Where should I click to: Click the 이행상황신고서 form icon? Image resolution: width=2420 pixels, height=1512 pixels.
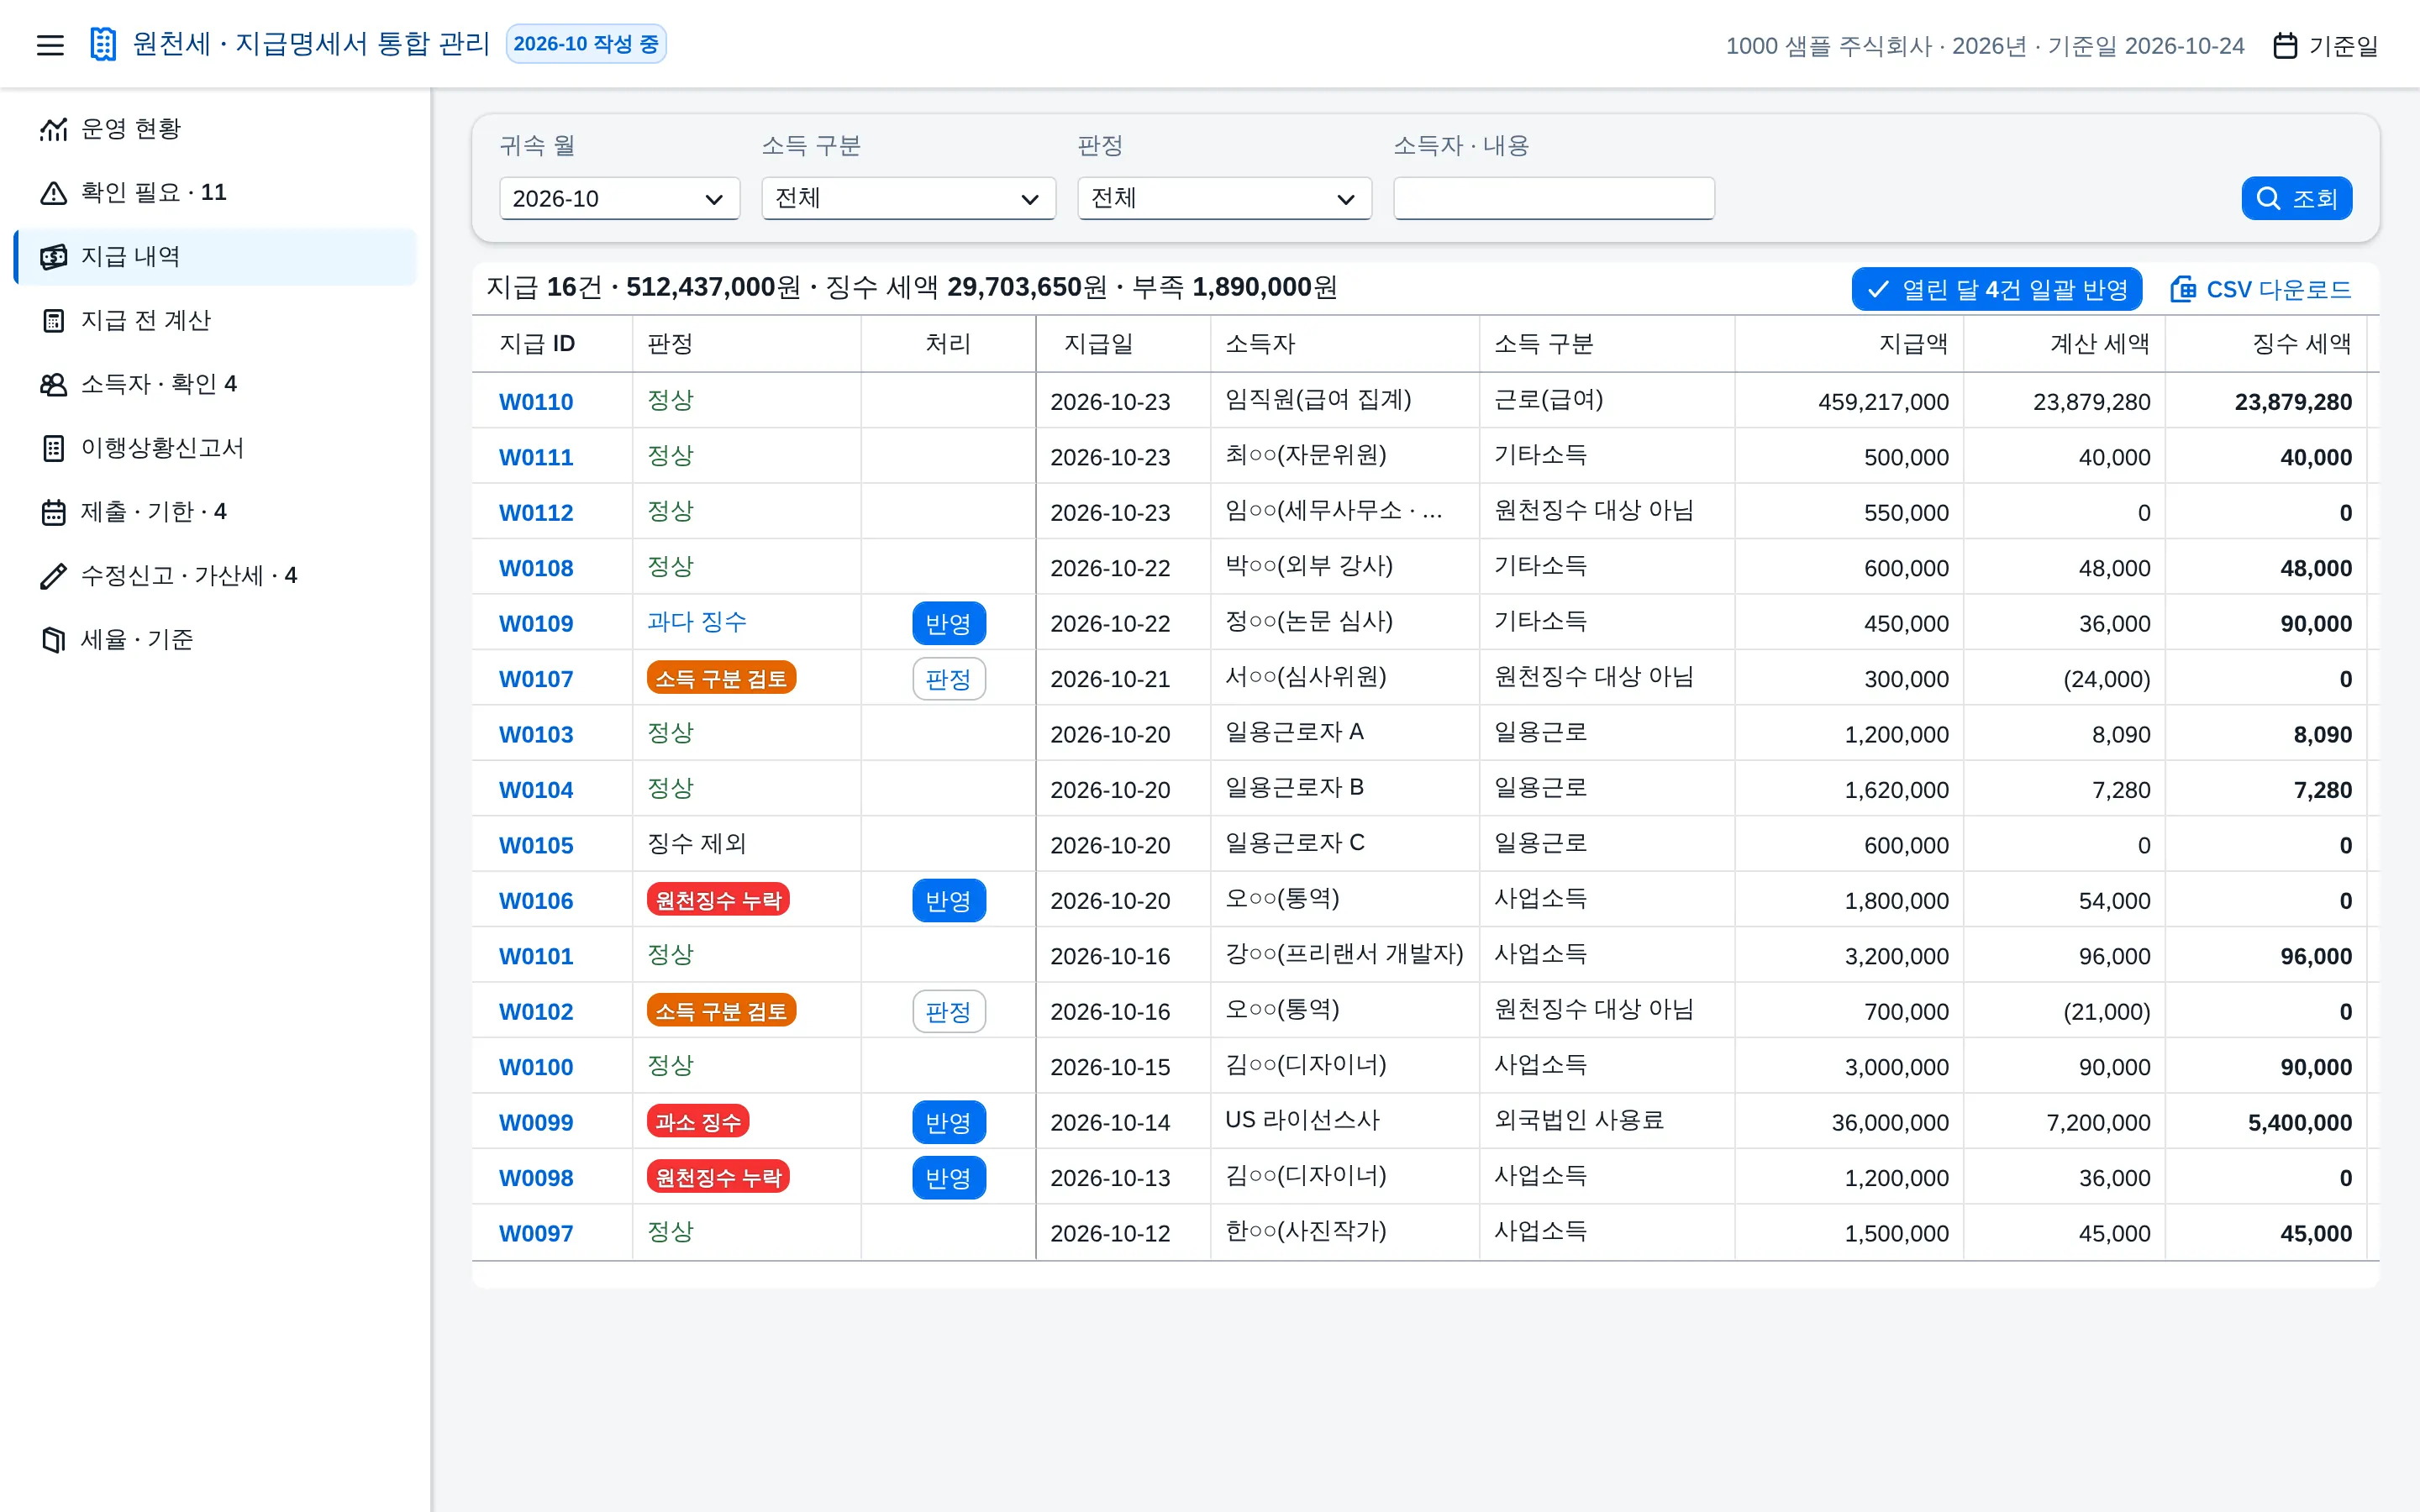[54, 448]
